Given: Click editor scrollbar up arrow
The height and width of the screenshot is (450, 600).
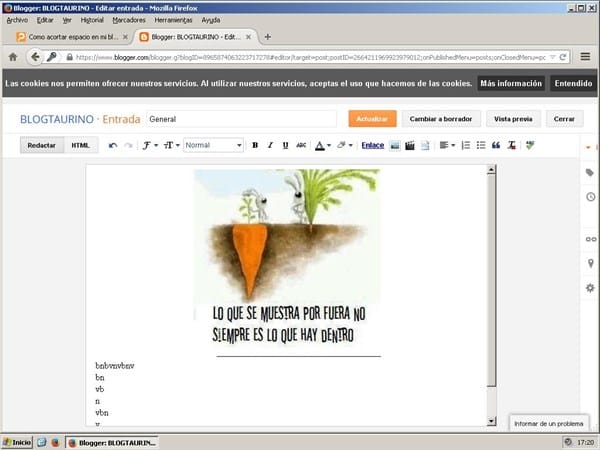Looking at the screenshot, I should pyautogui.click(x=491, y=170).
